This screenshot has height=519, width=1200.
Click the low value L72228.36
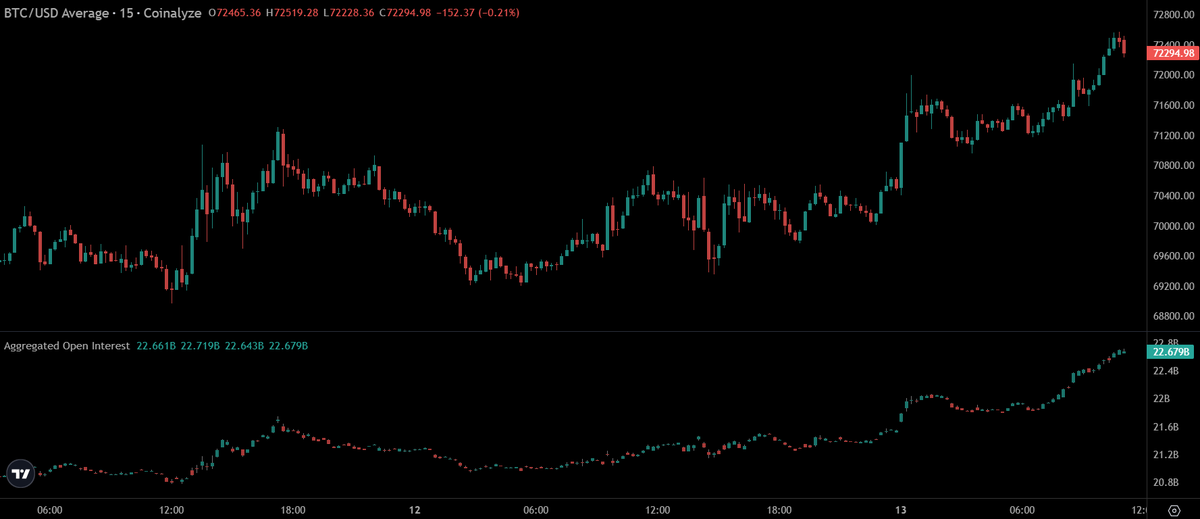coord(351,13)
